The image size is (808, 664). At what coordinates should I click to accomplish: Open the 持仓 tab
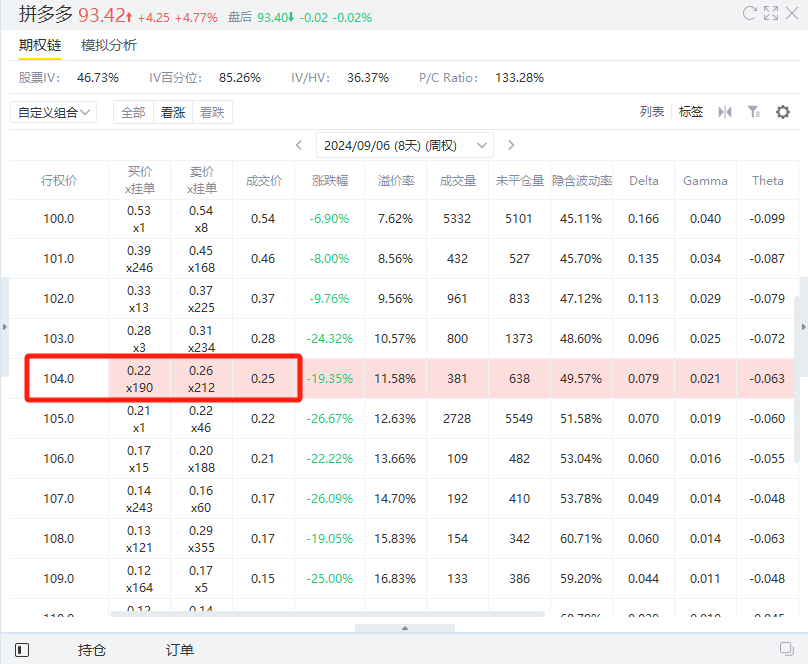pos(92,650)
